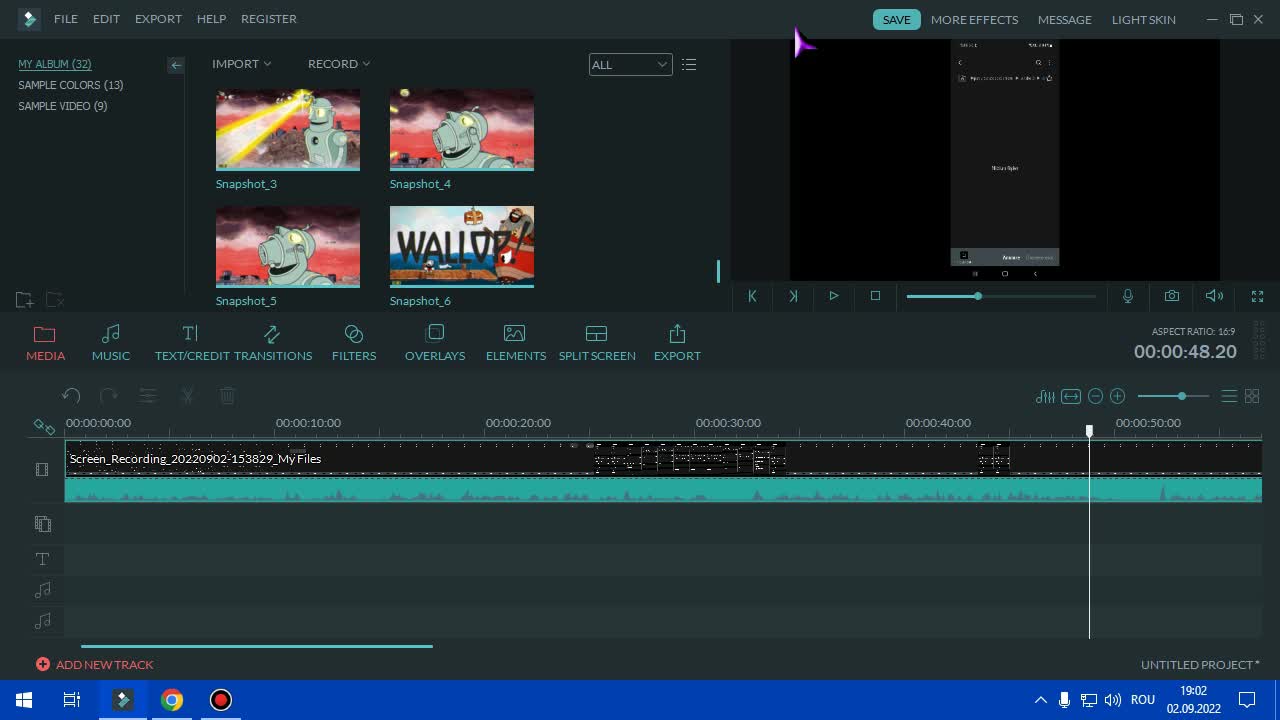Open the SPLIT SCREEN tab
The image size is (1280, 720).
(x=597, y=343)
